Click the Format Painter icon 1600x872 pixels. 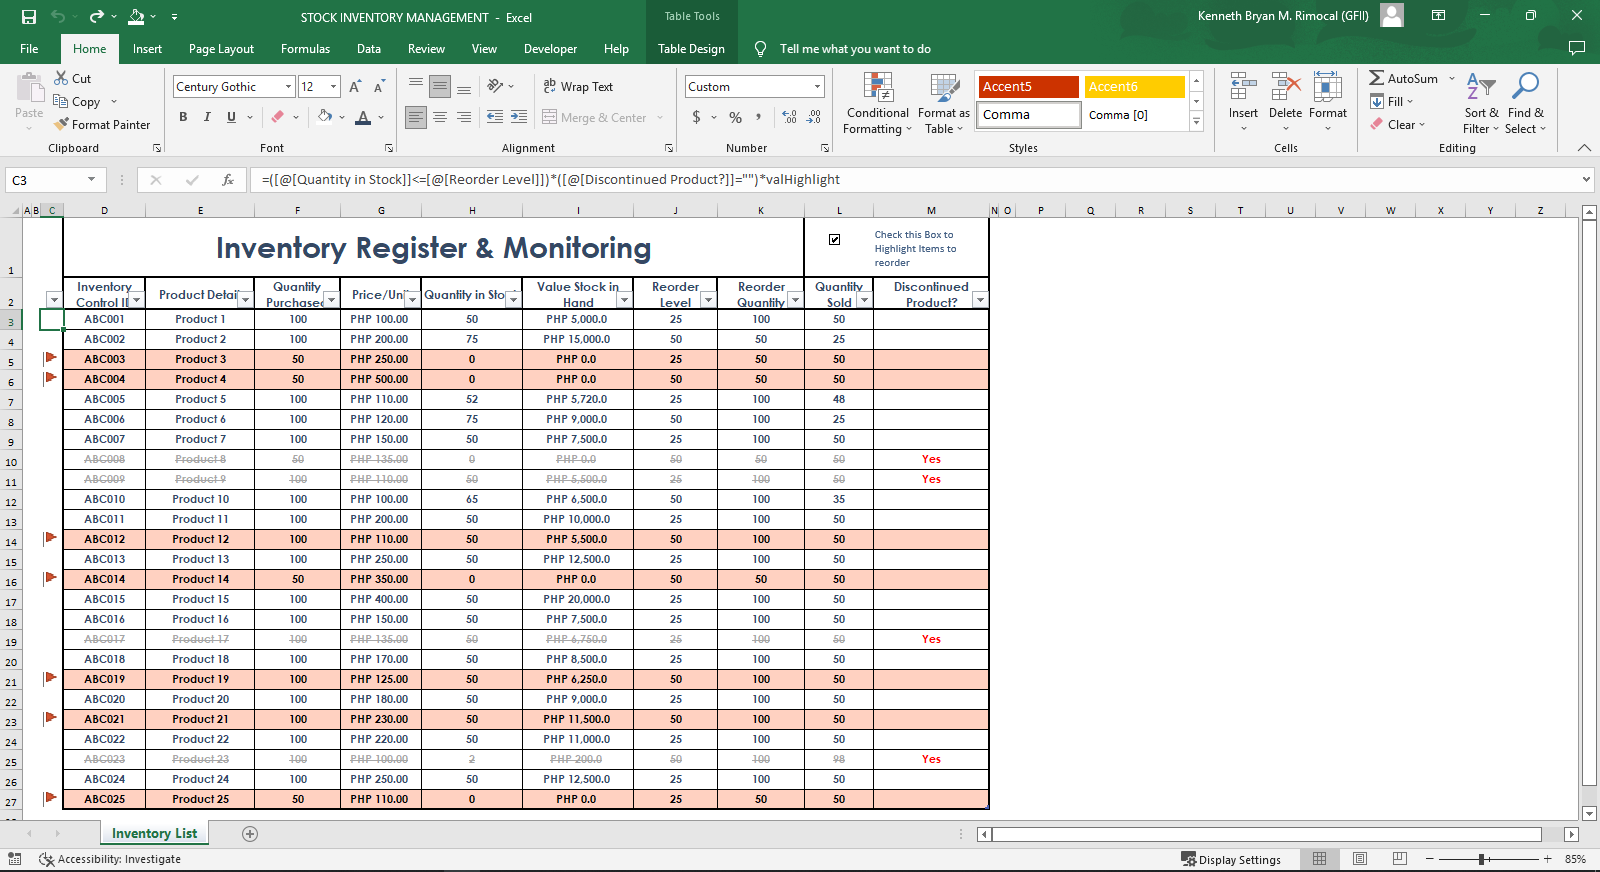pos(62,125)
